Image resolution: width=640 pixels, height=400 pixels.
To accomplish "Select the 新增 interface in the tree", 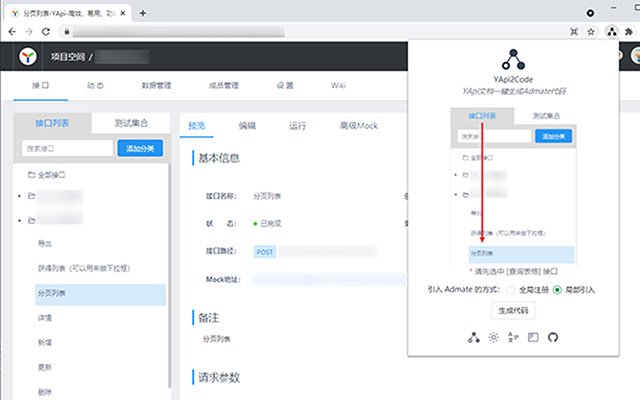I will (x=44, y=342).
